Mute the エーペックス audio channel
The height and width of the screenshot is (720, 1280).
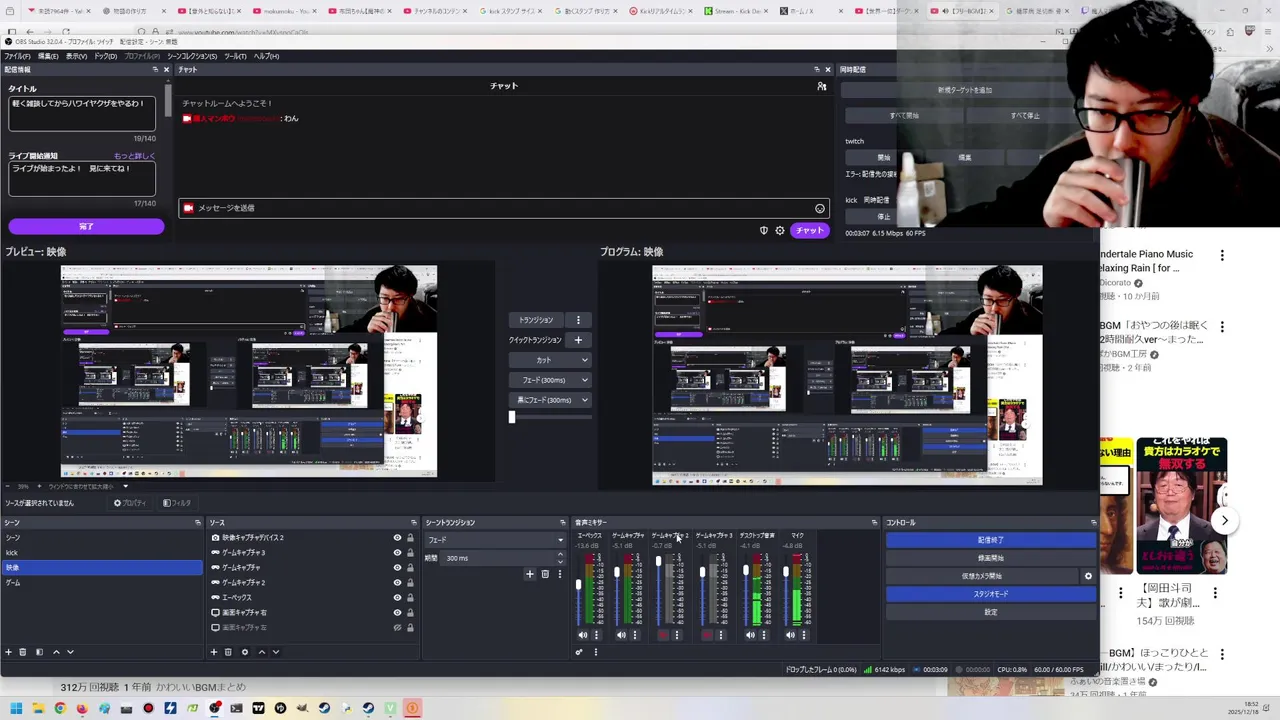(583, 635)
